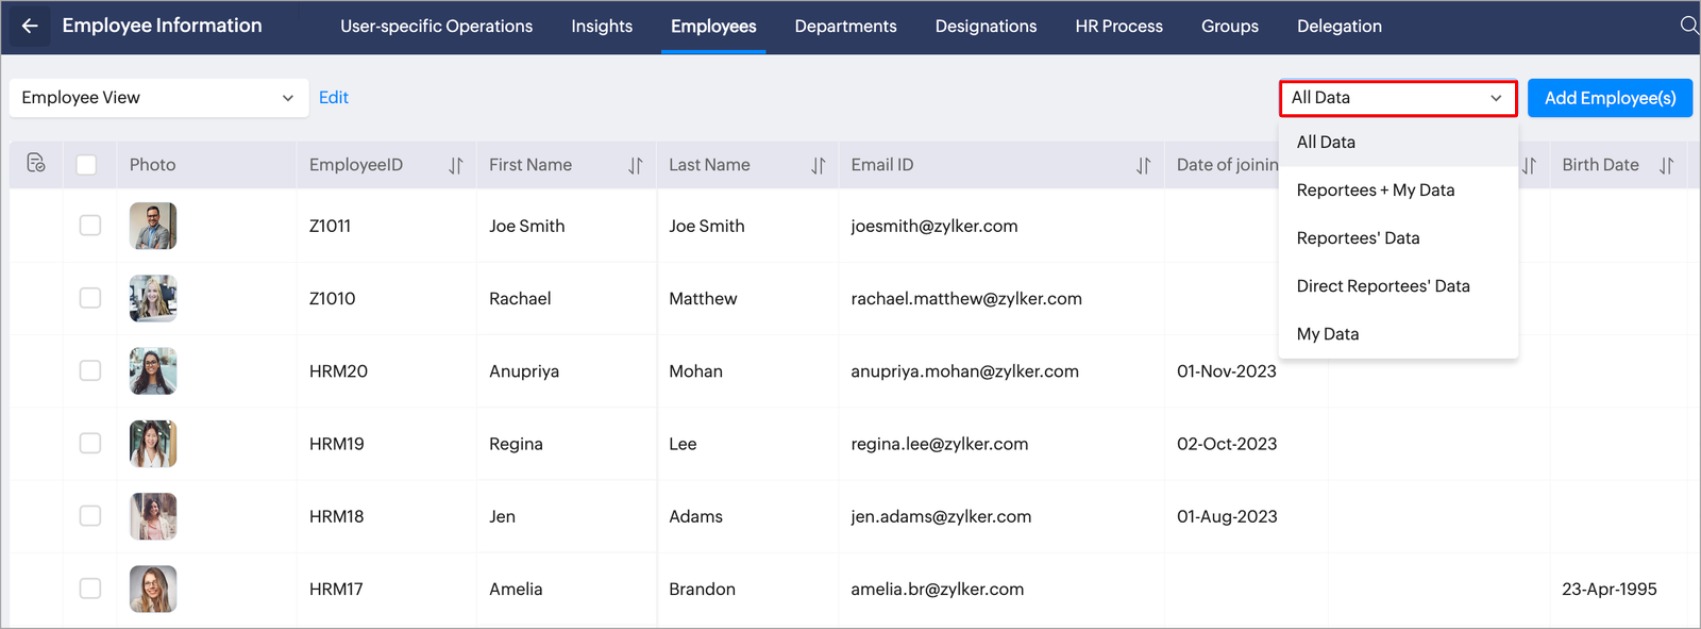Check the box for employee Z1011
The height and width of the screenshot is (629, 1701).
pyautogui.click(x=90, y=226)
